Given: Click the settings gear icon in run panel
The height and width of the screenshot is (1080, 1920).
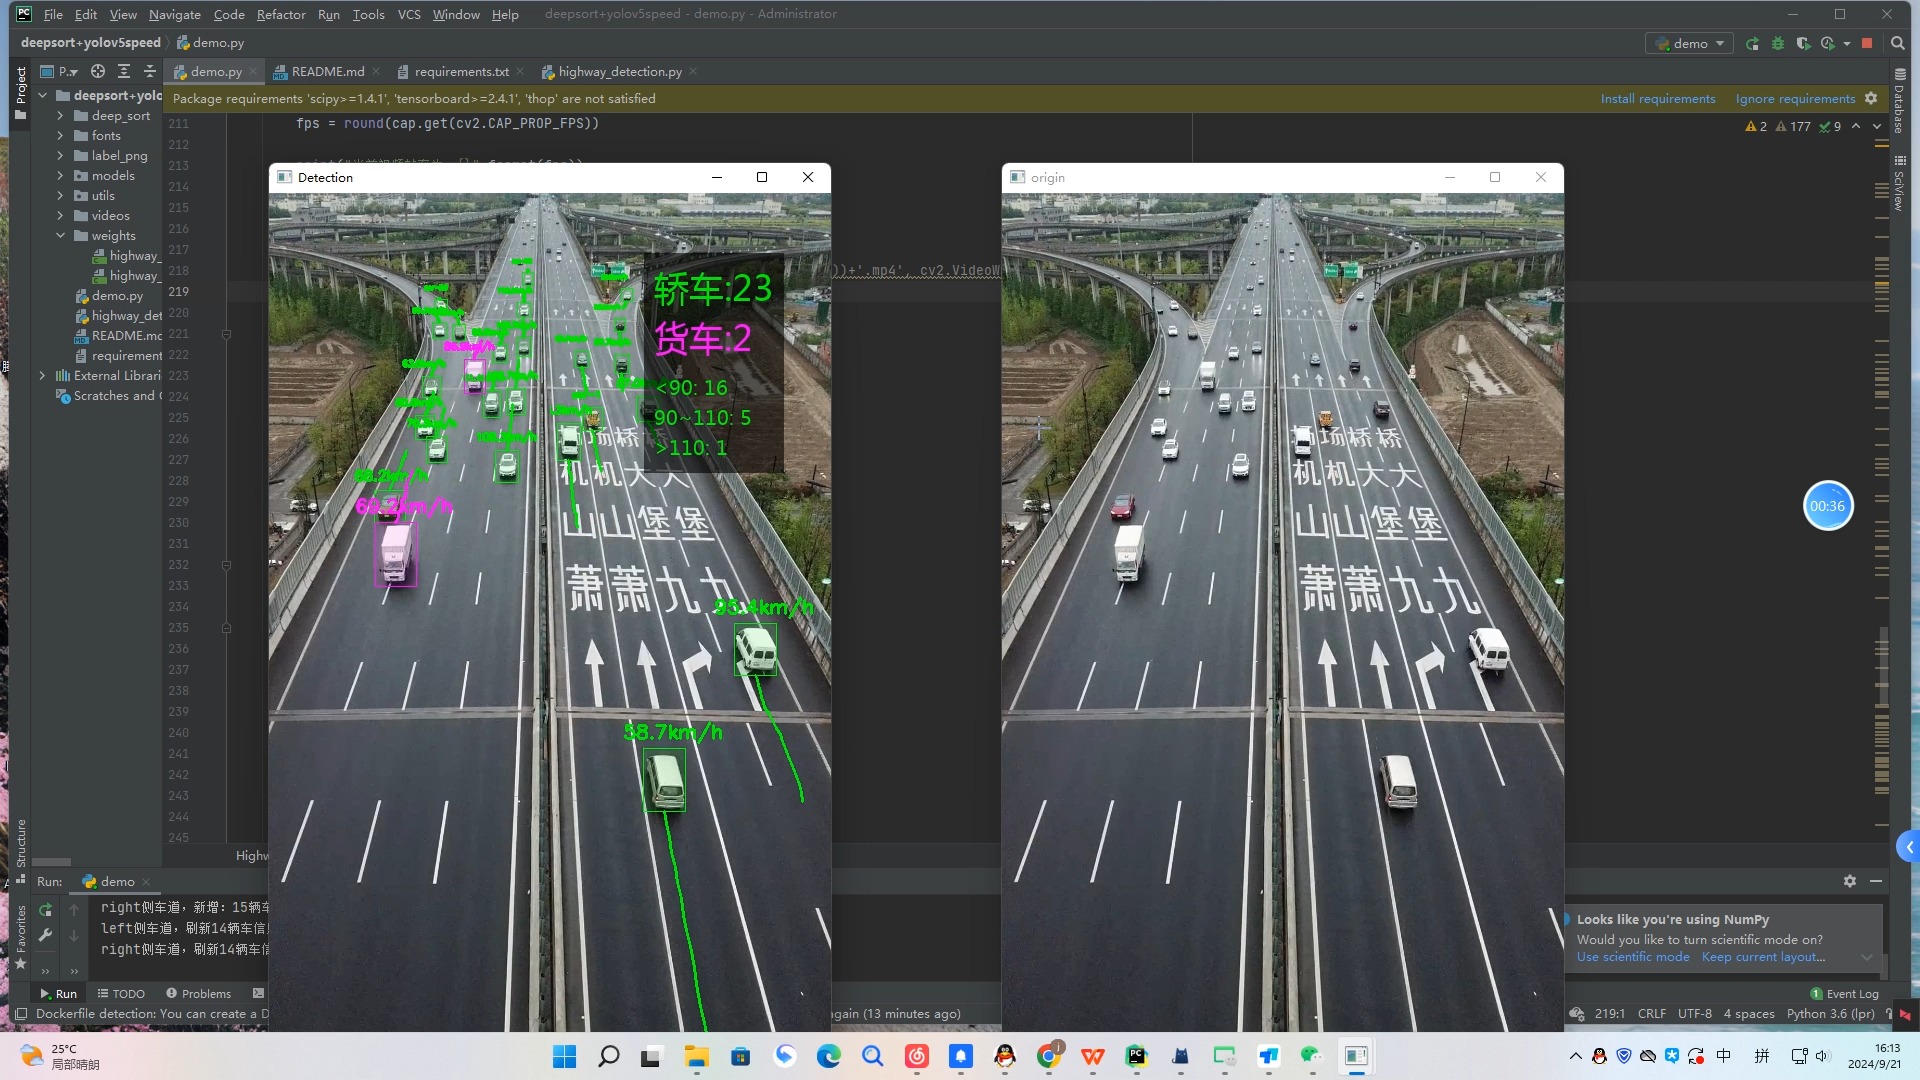Looking at the screenshot, I should tap(1849, 881).
